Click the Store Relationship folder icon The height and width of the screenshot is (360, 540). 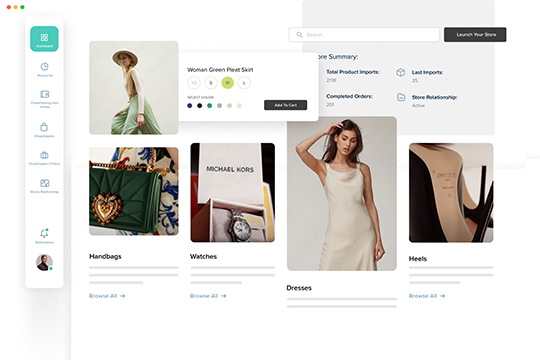[401, 97]
